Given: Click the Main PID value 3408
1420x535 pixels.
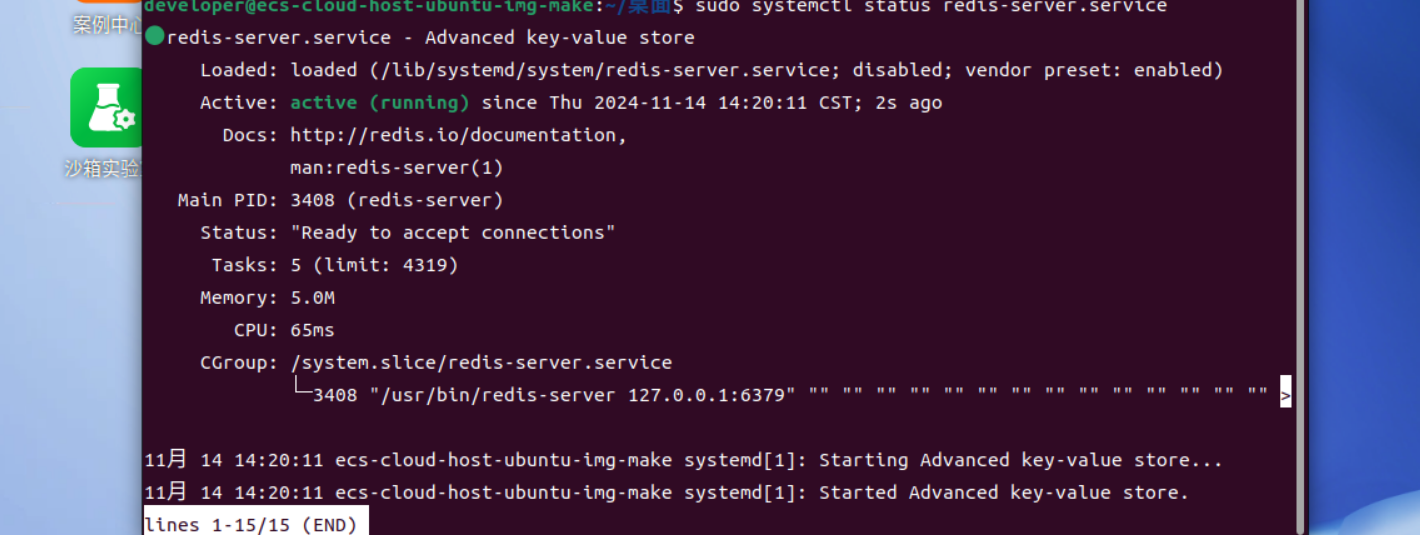Looking at the screenshot, I should pos(313,200).
